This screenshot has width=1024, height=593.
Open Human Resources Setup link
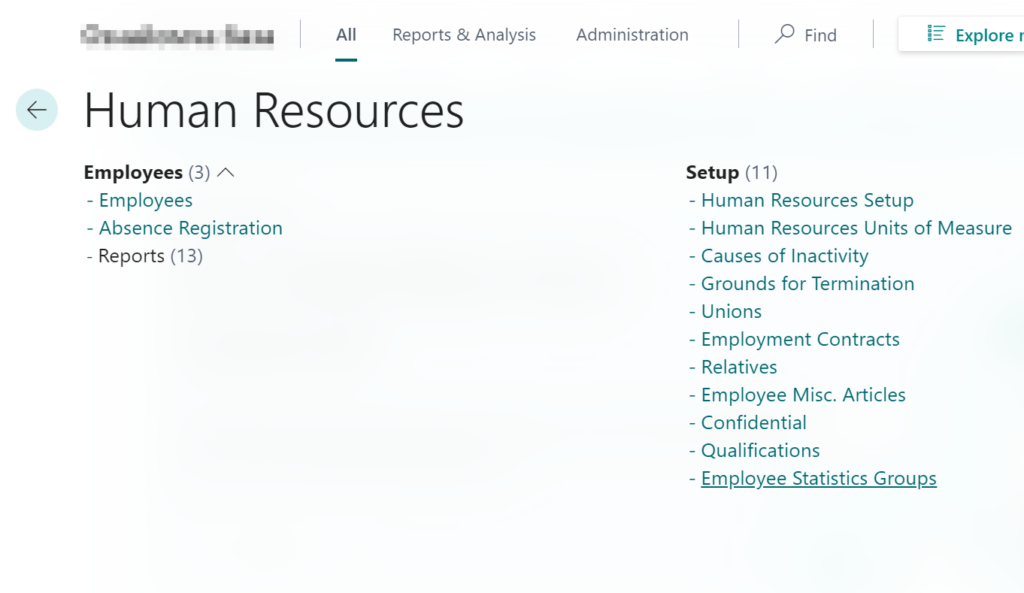click(x=807, y=201)
